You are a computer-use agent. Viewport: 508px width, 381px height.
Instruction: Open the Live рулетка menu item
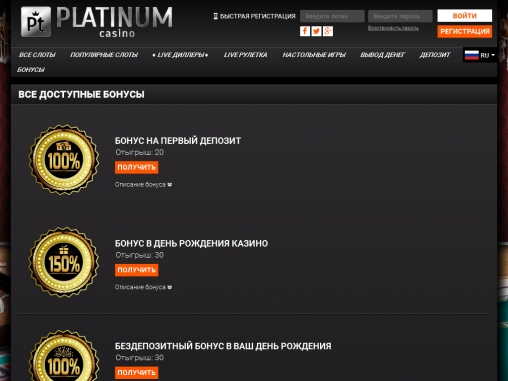pyautogui.click(x=245, y=55)
